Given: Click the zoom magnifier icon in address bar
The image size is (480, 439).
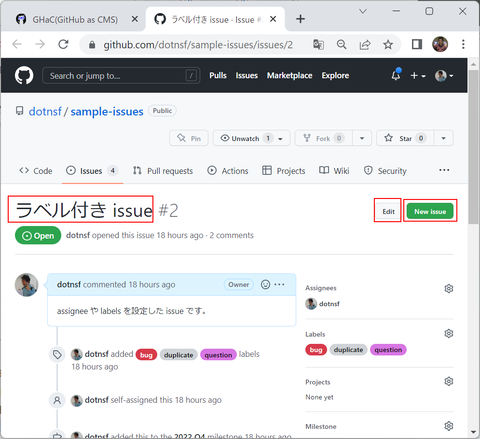Looking at the screenshot, I should [x=341, y=44].
